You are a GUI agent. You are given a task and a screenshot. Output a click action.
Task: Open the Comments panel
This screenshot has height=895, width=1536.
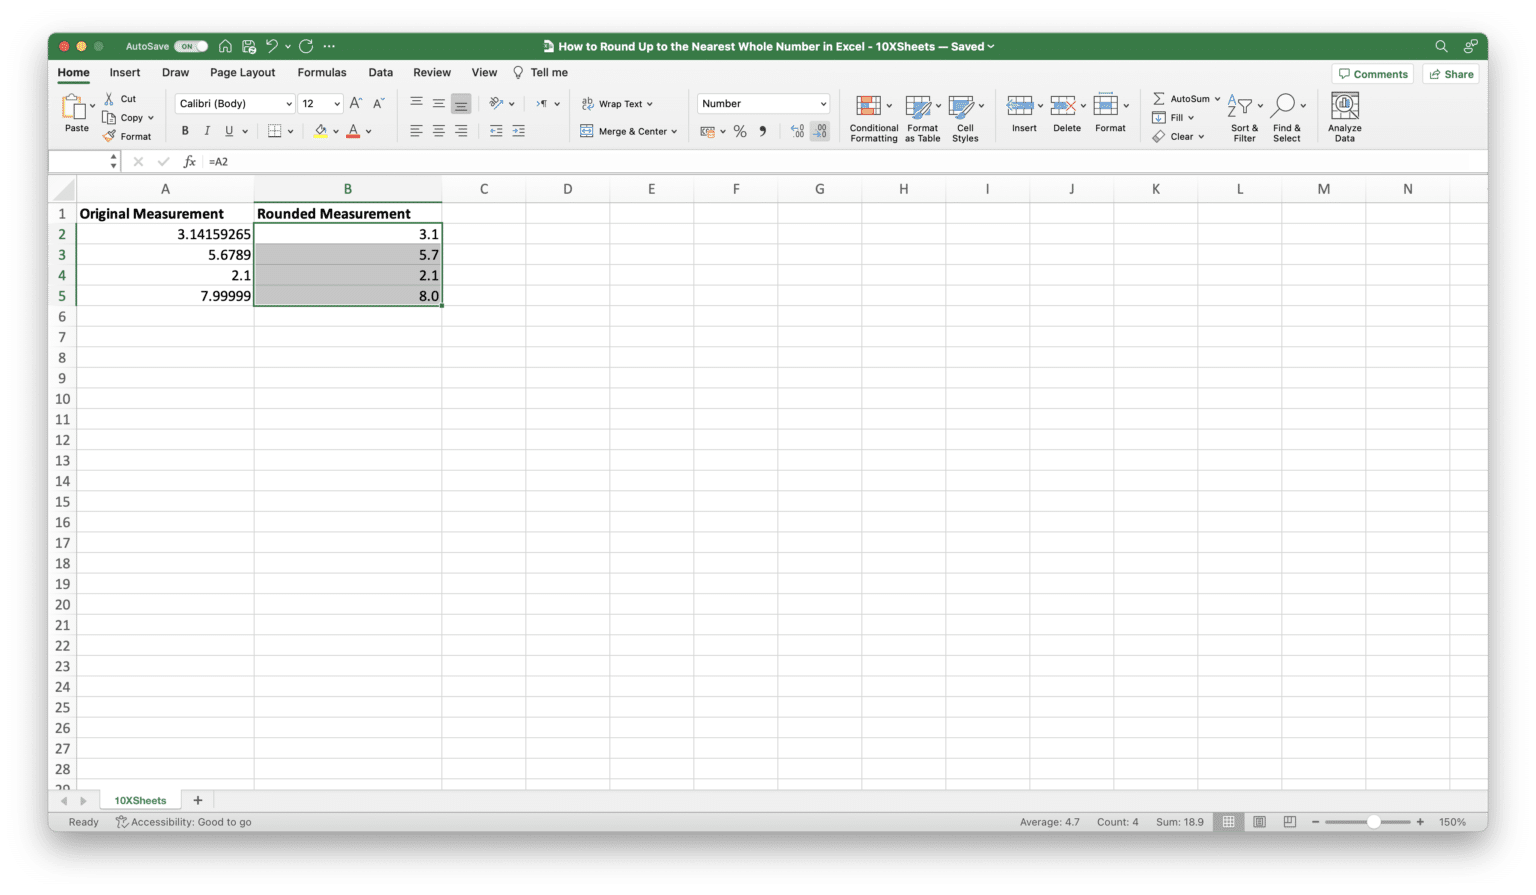pos(1372,73)
